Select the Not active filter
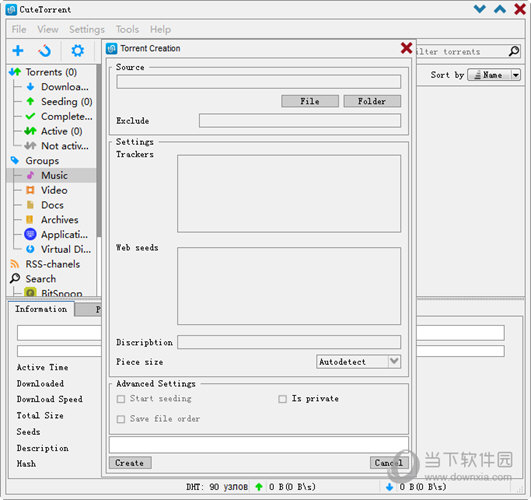The image size is (531, 500). 65,146
